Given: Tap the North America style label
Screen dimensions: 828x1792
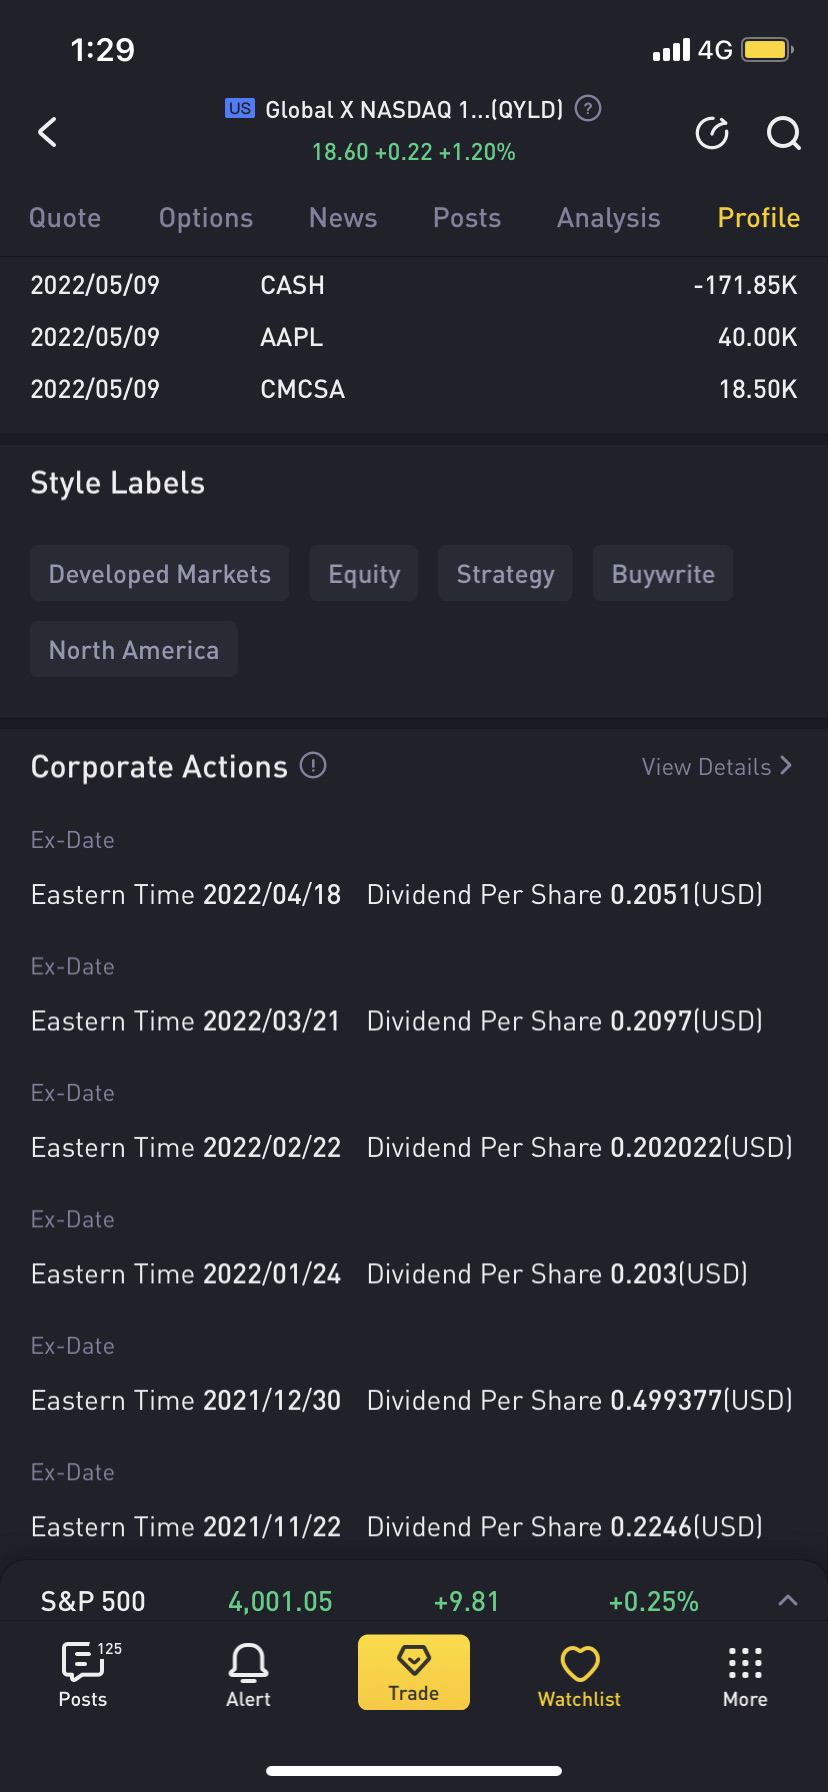Looking at the screenshot, I should tap(134, 650).
